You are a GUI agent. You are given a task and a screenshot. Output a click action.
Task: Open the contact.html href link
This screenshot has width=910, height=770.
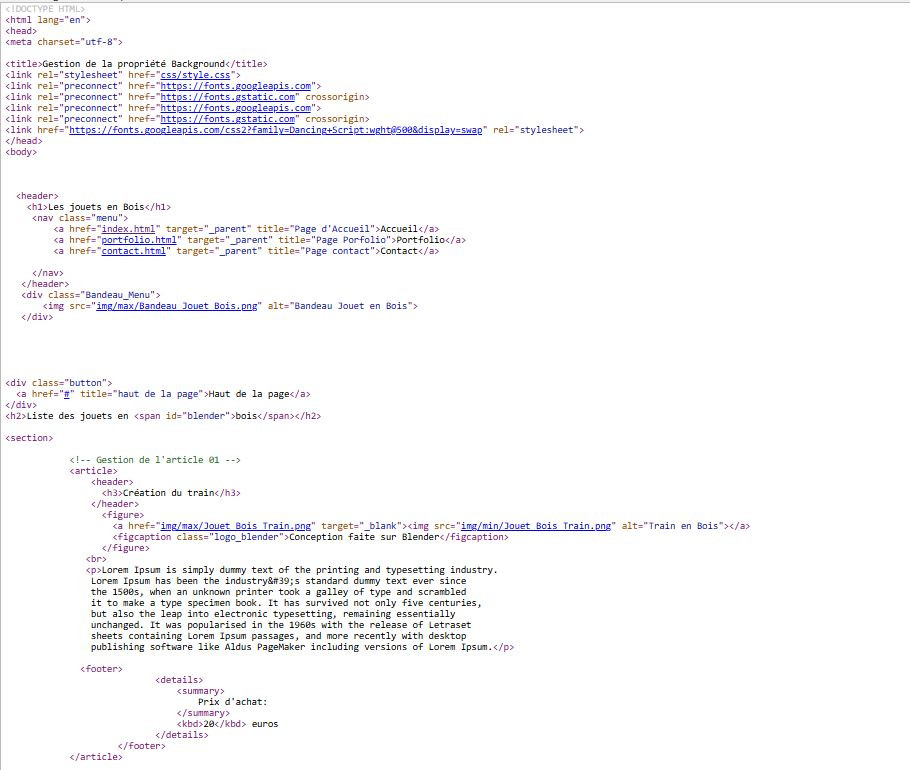click(134, 251)
